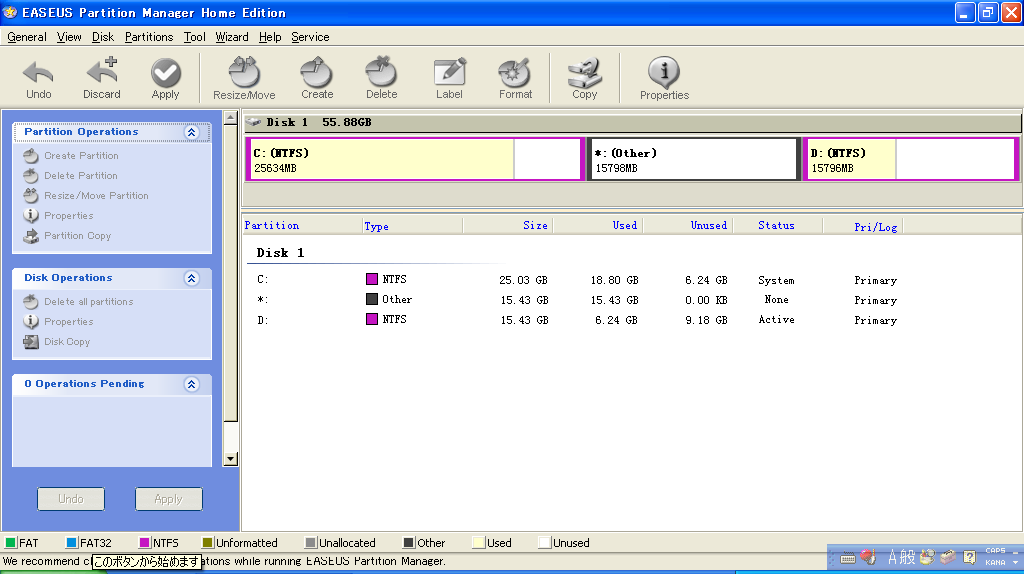
Task: Sort by the Size column header
Action: point(508,225)
